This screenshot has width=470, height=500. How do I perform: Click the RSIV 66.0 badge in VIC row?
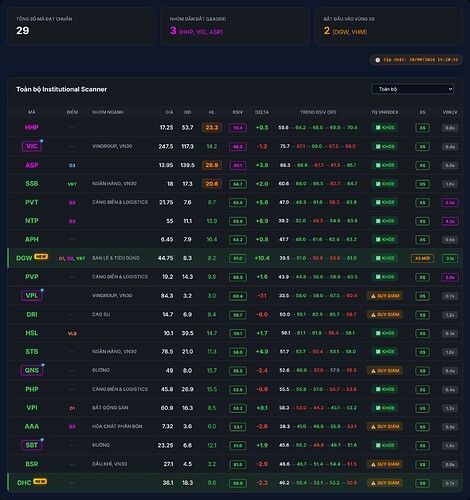[238, 147]
